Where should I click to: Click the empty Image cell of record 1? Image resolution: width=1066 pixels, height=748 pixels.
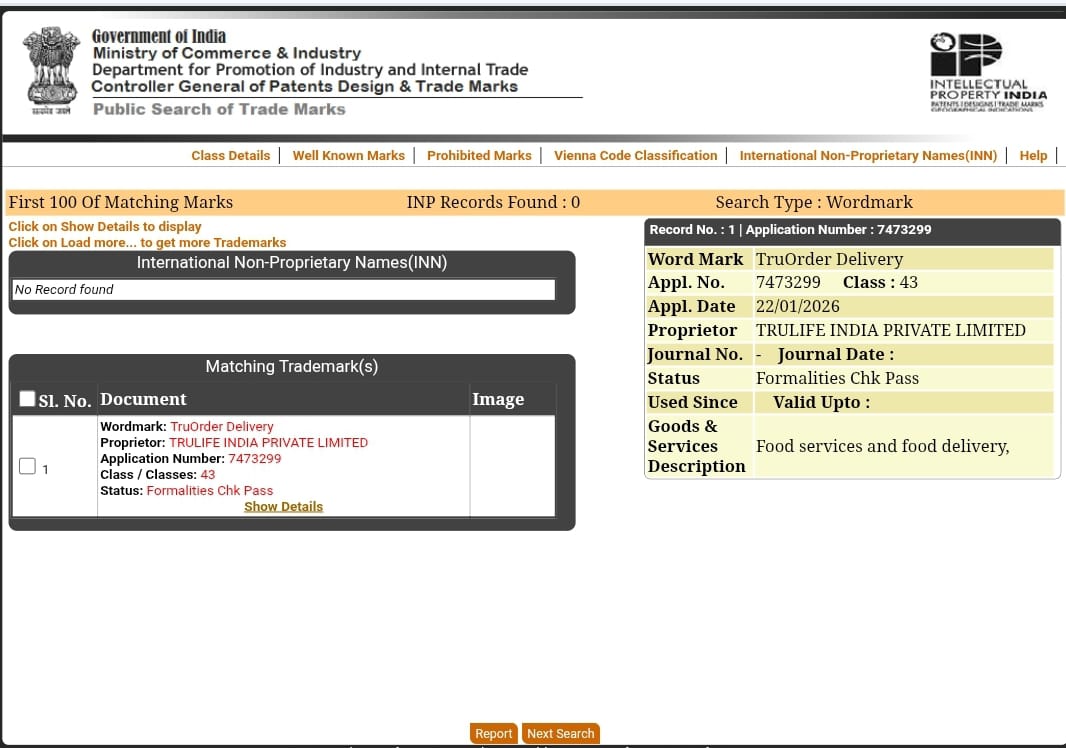(511, 466)
